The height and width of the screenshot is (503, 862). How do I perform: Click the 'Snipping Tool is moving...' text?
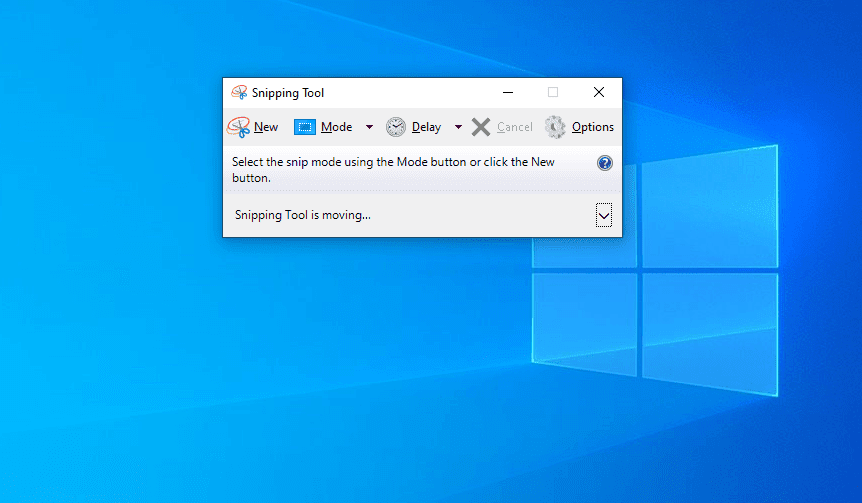[x=303, y=215]
